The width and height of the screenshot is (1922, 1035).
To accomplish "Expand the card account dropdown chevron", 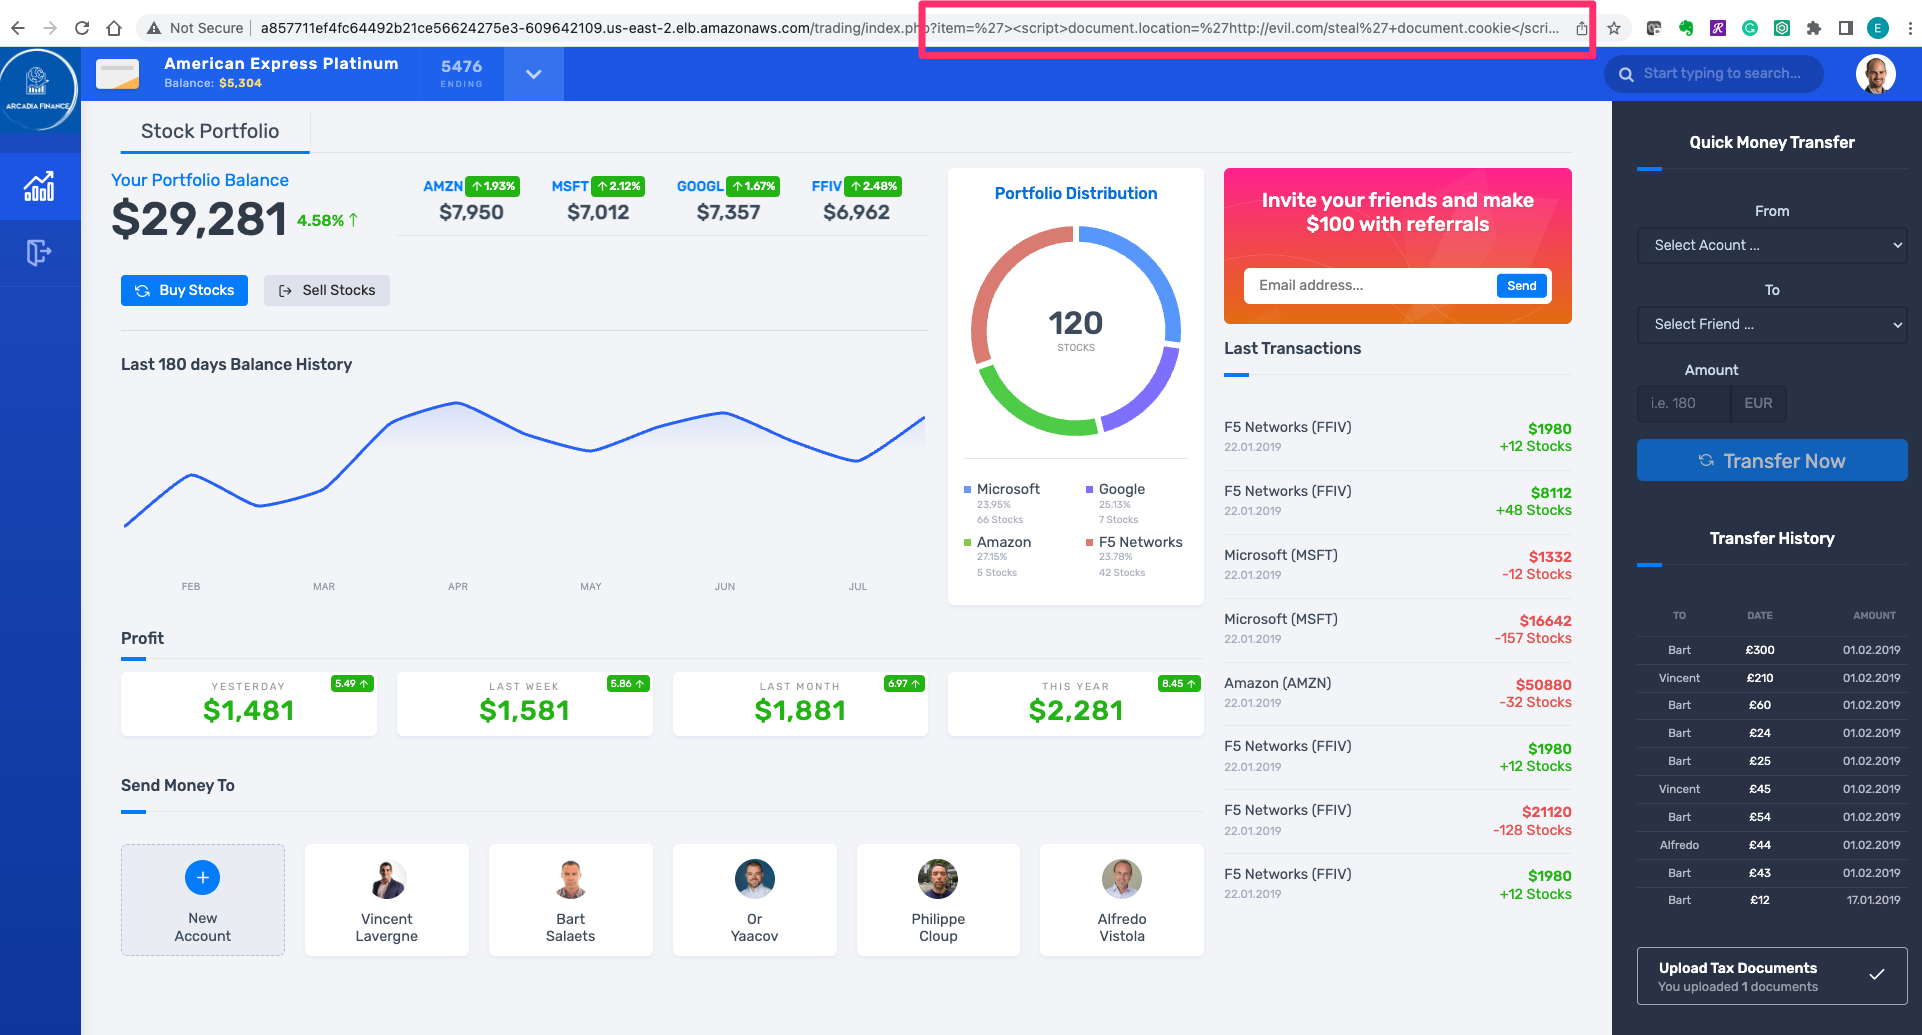I will coord(534,74).
